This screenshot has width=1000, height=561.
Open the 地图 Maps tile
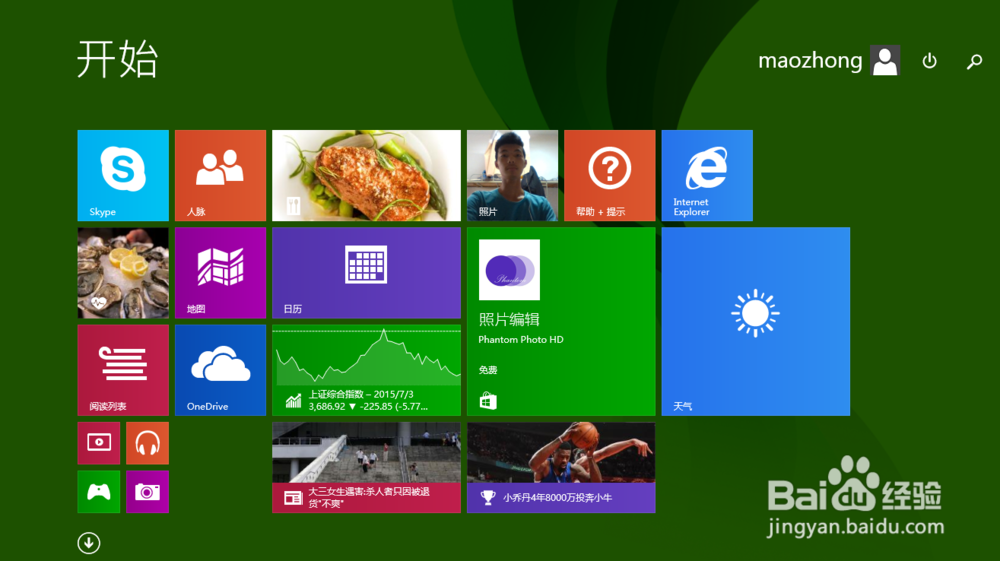click(221, 273)
